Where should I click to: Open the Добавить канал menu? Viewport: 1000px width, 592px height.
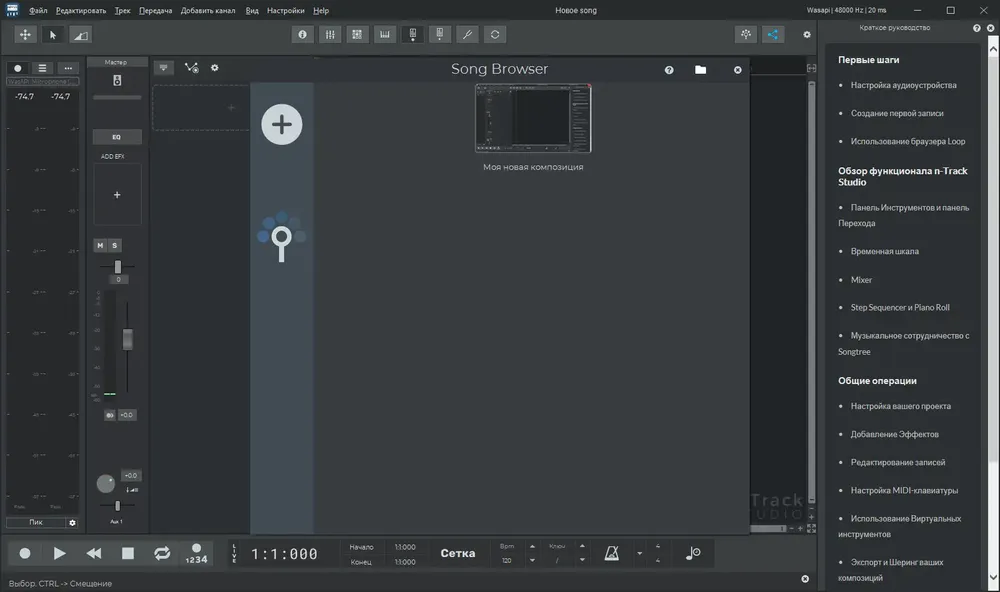coord(208,10)
